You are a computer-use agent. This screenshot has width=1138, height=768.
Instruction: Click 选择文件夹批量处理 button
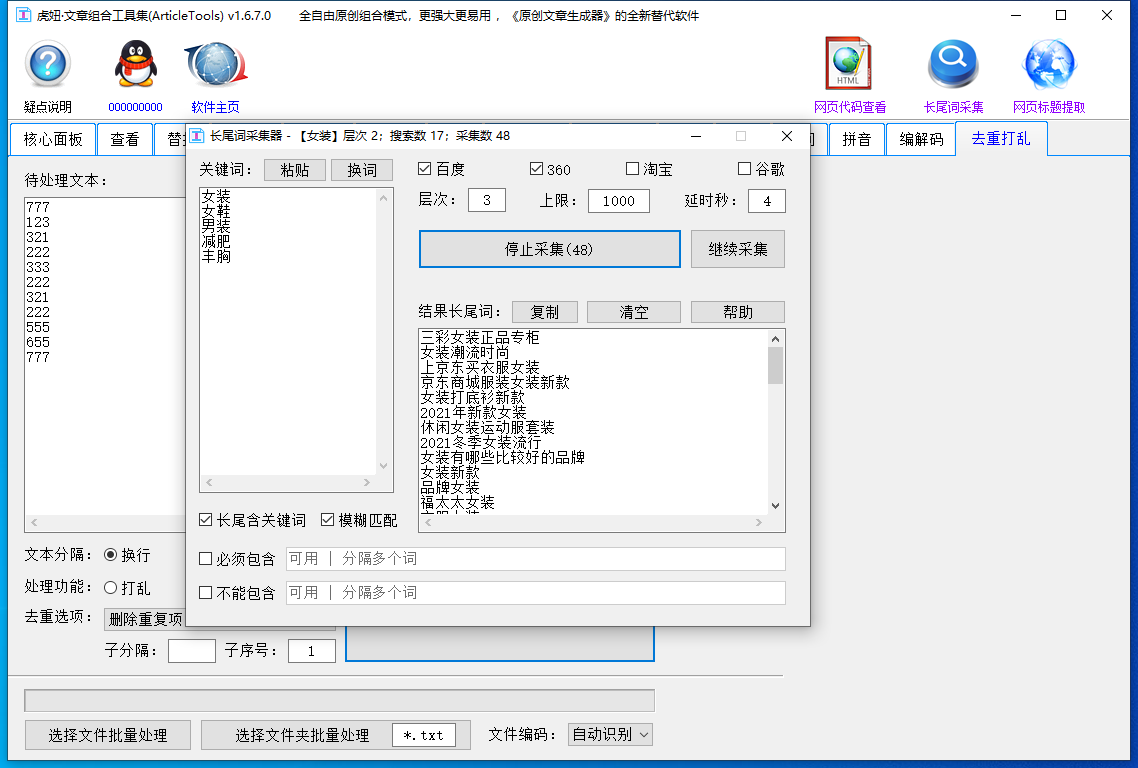[x=302, y=735]
